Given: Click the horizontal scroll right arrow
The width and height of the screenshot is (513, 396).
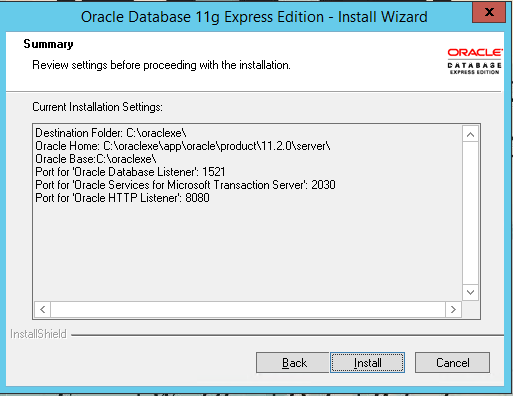Looking at the screenshot, I should pos(453,310).
